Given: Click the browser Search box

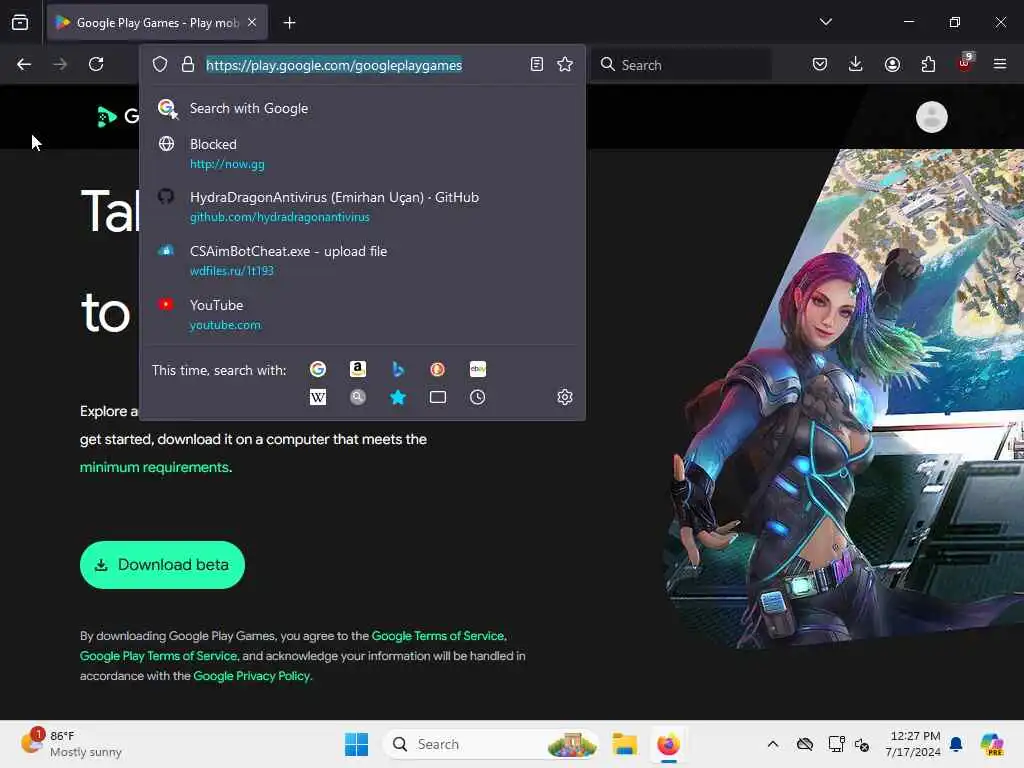Looking at the screenshot, I should [x=681, y=65].
